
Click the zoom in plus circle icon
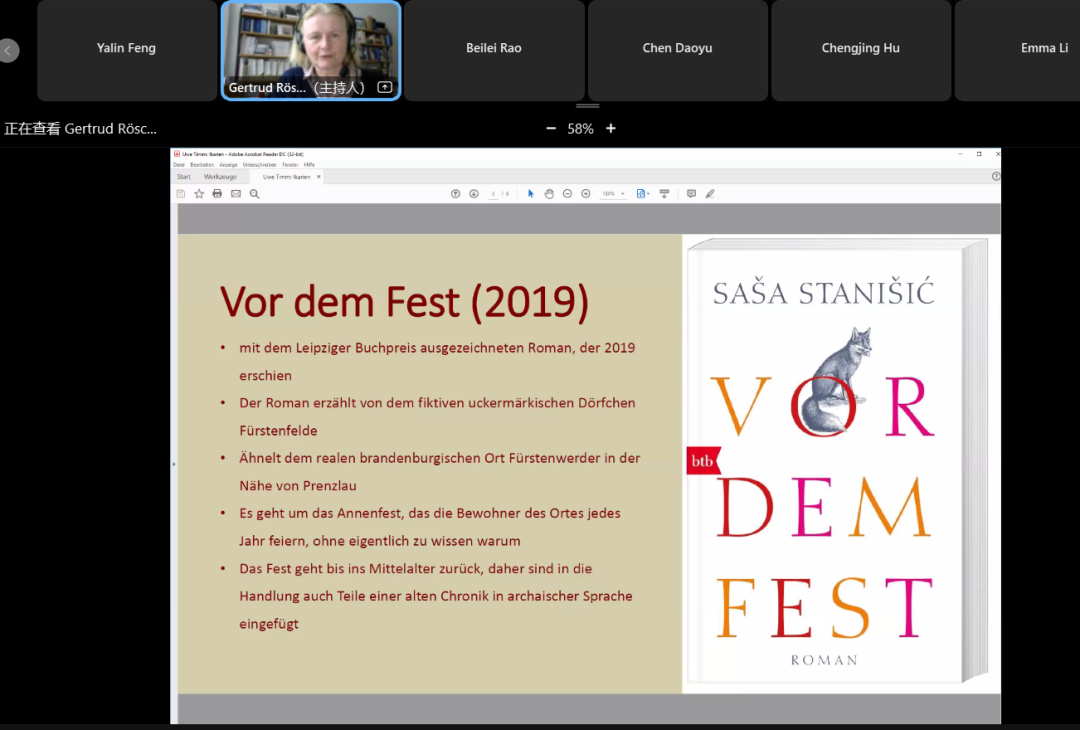(x=586, y=194)
